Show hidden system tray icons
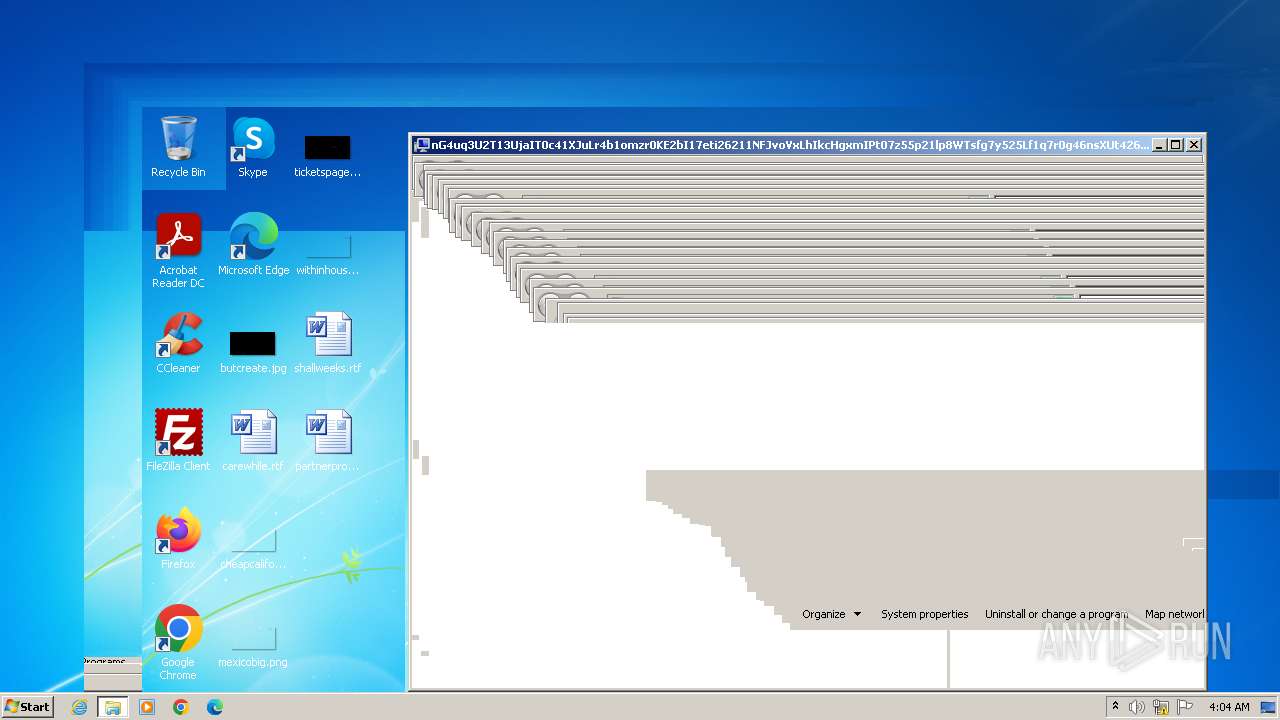This screenshot has height=720, width=1280. pos(1115,707)
